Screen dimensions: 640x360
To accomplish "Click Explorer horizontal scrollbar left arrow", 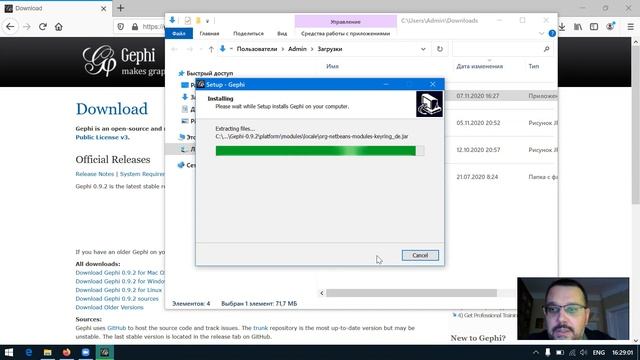I will pyautogui.click(x=322, y=293).
